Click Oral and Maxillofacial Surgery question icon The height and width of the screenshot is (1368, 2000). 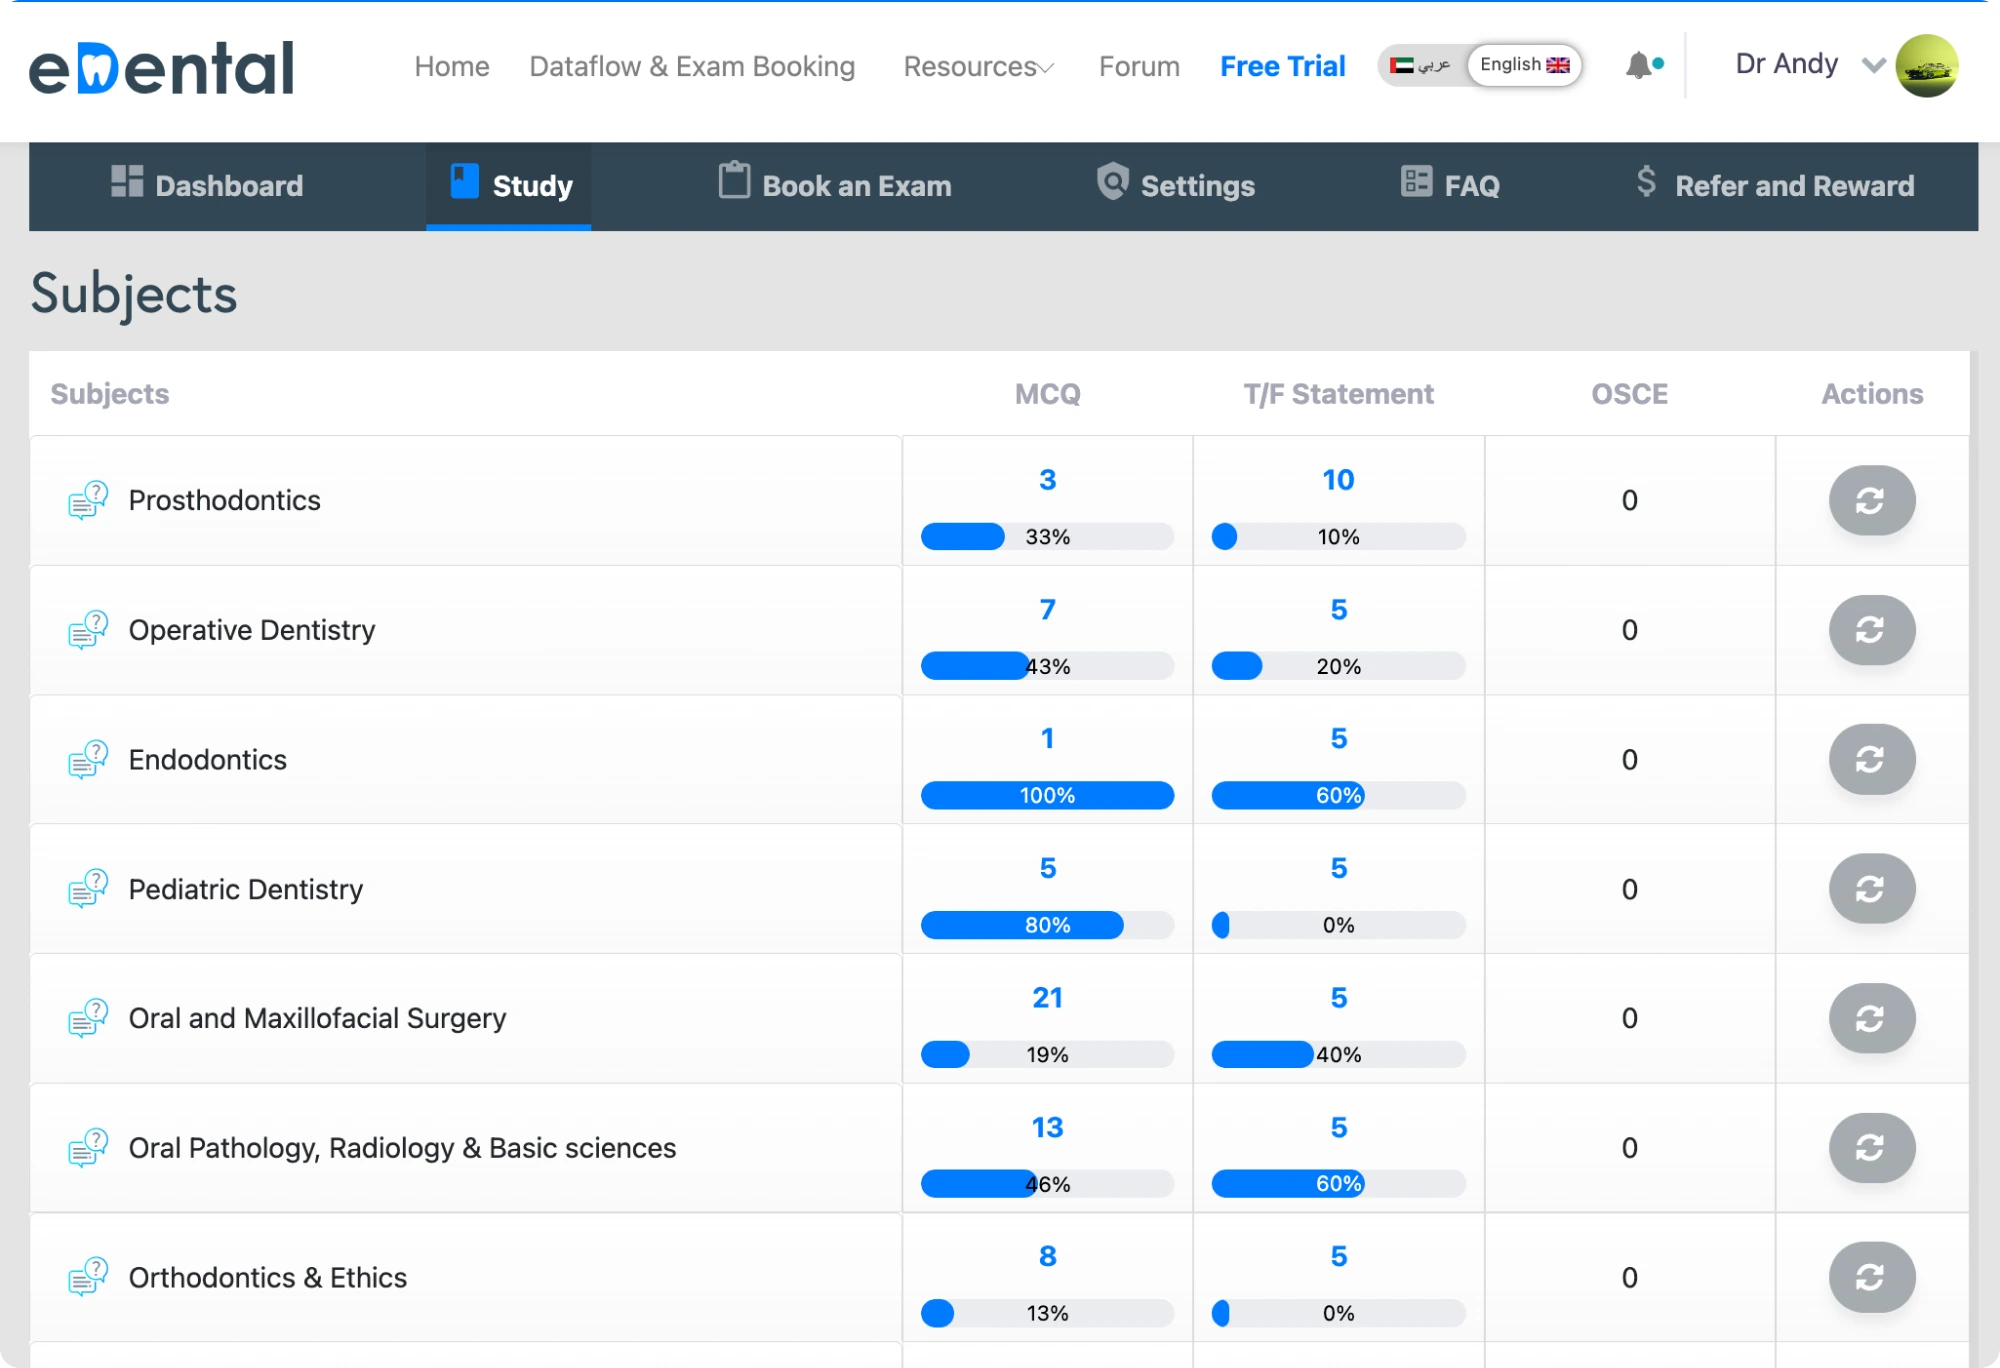pos(88,1018)
